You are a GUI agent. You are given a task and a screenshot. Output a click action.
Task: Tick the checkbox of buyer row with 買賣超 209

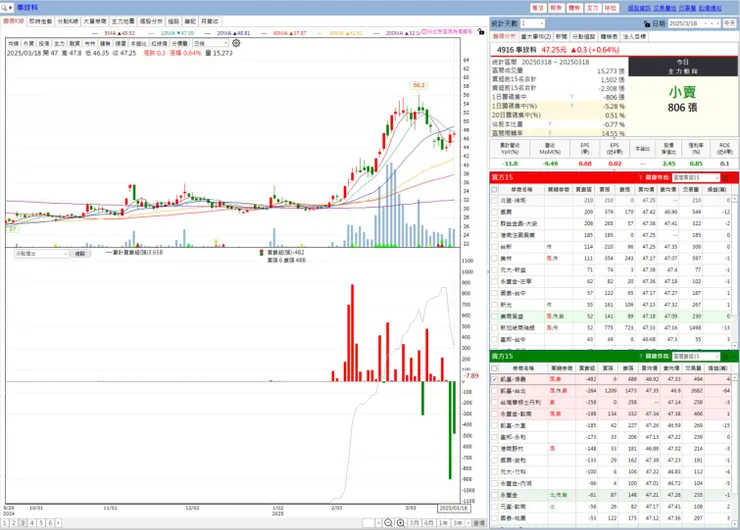click(x=494, y=212)
